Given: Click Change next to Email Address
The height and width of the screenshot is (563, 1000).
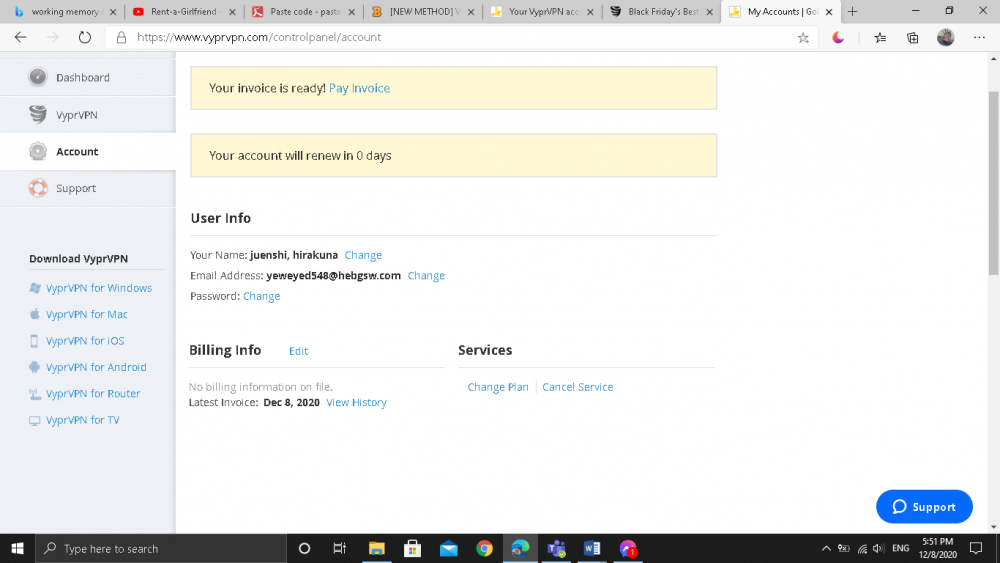Looking at the screenshot, I should (426, 276).
